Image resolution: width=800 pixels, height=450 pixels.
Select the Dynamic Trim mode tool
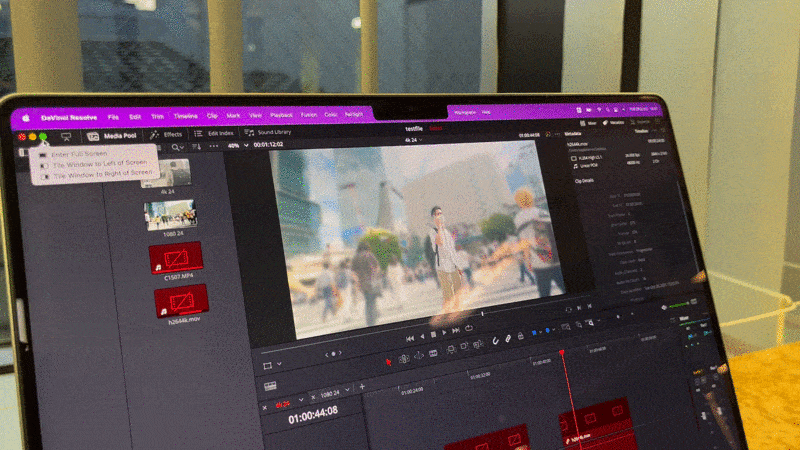click(x=418, y=356)
